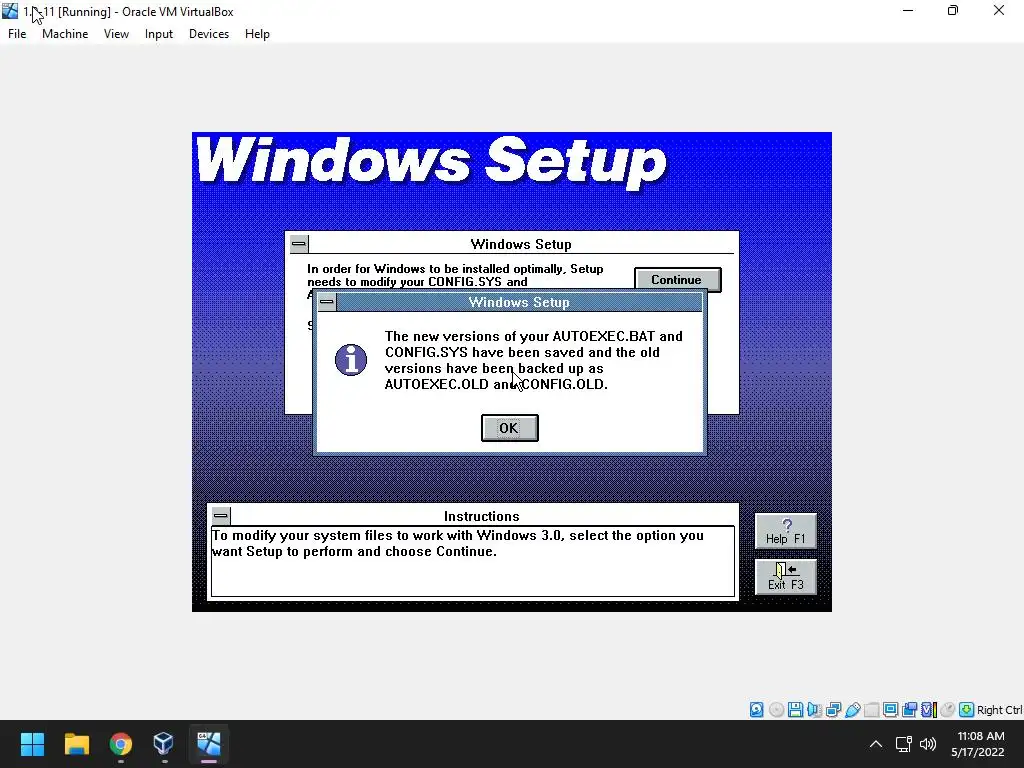Image resolution: width=1024 pixels, height=768 pixels.
Task: Click the Continue button in Windows Setup
Action: [677, 280]
